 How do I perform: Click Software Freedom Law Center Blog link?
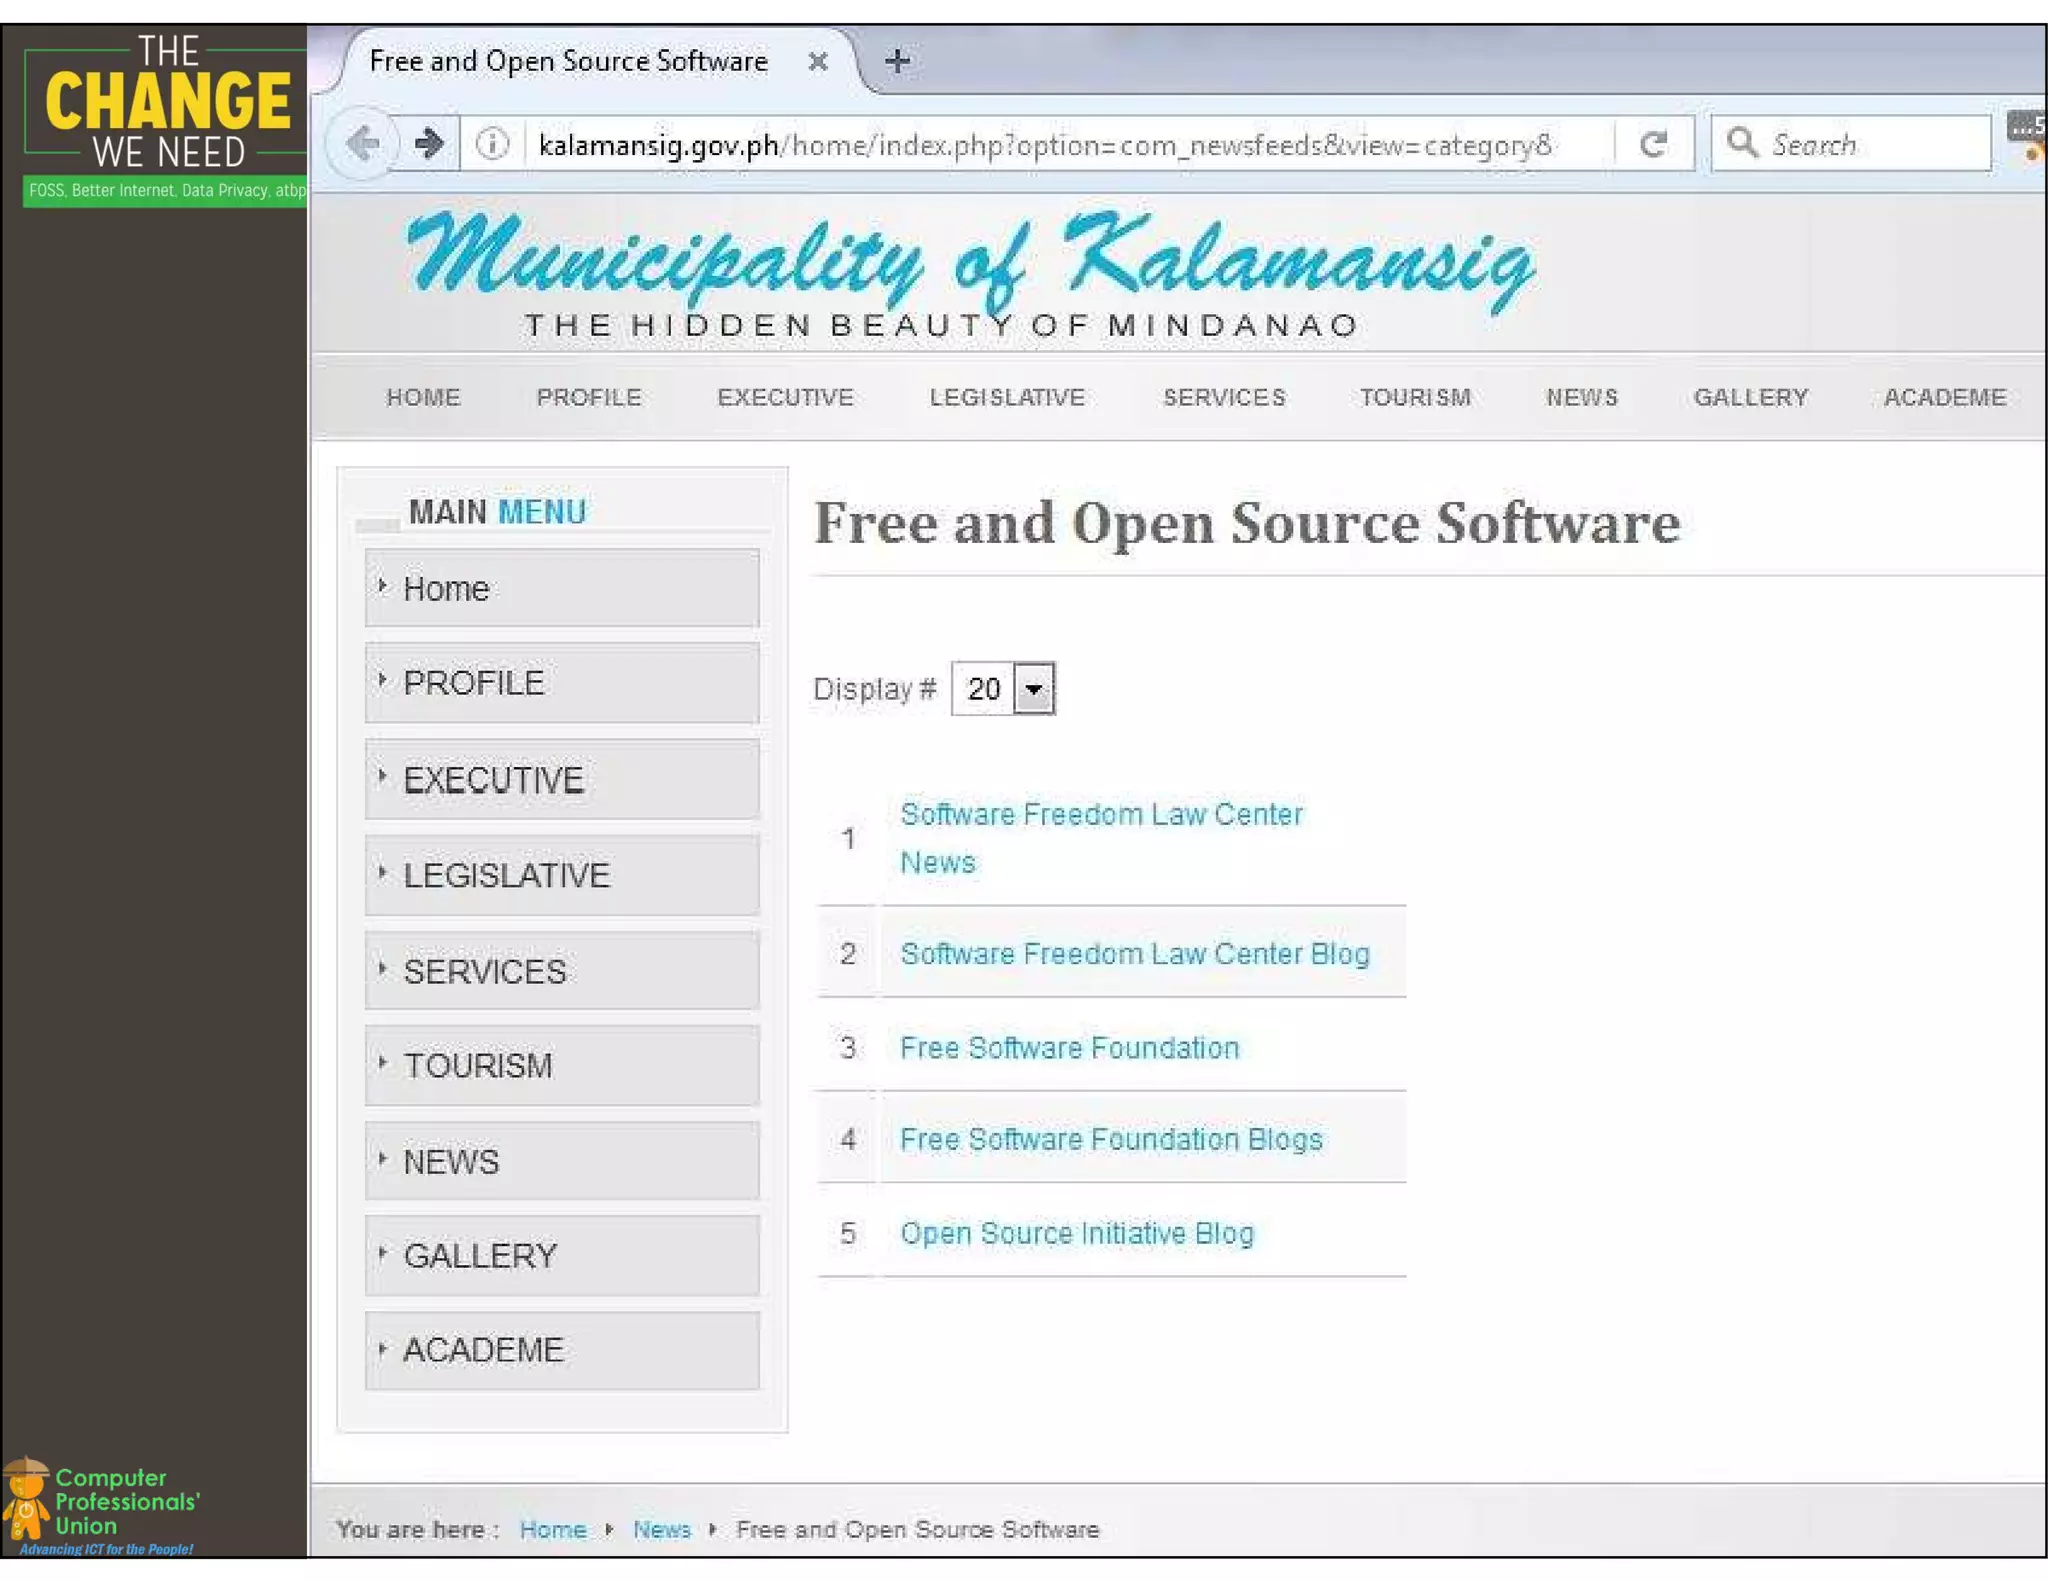coord(1134,954)
